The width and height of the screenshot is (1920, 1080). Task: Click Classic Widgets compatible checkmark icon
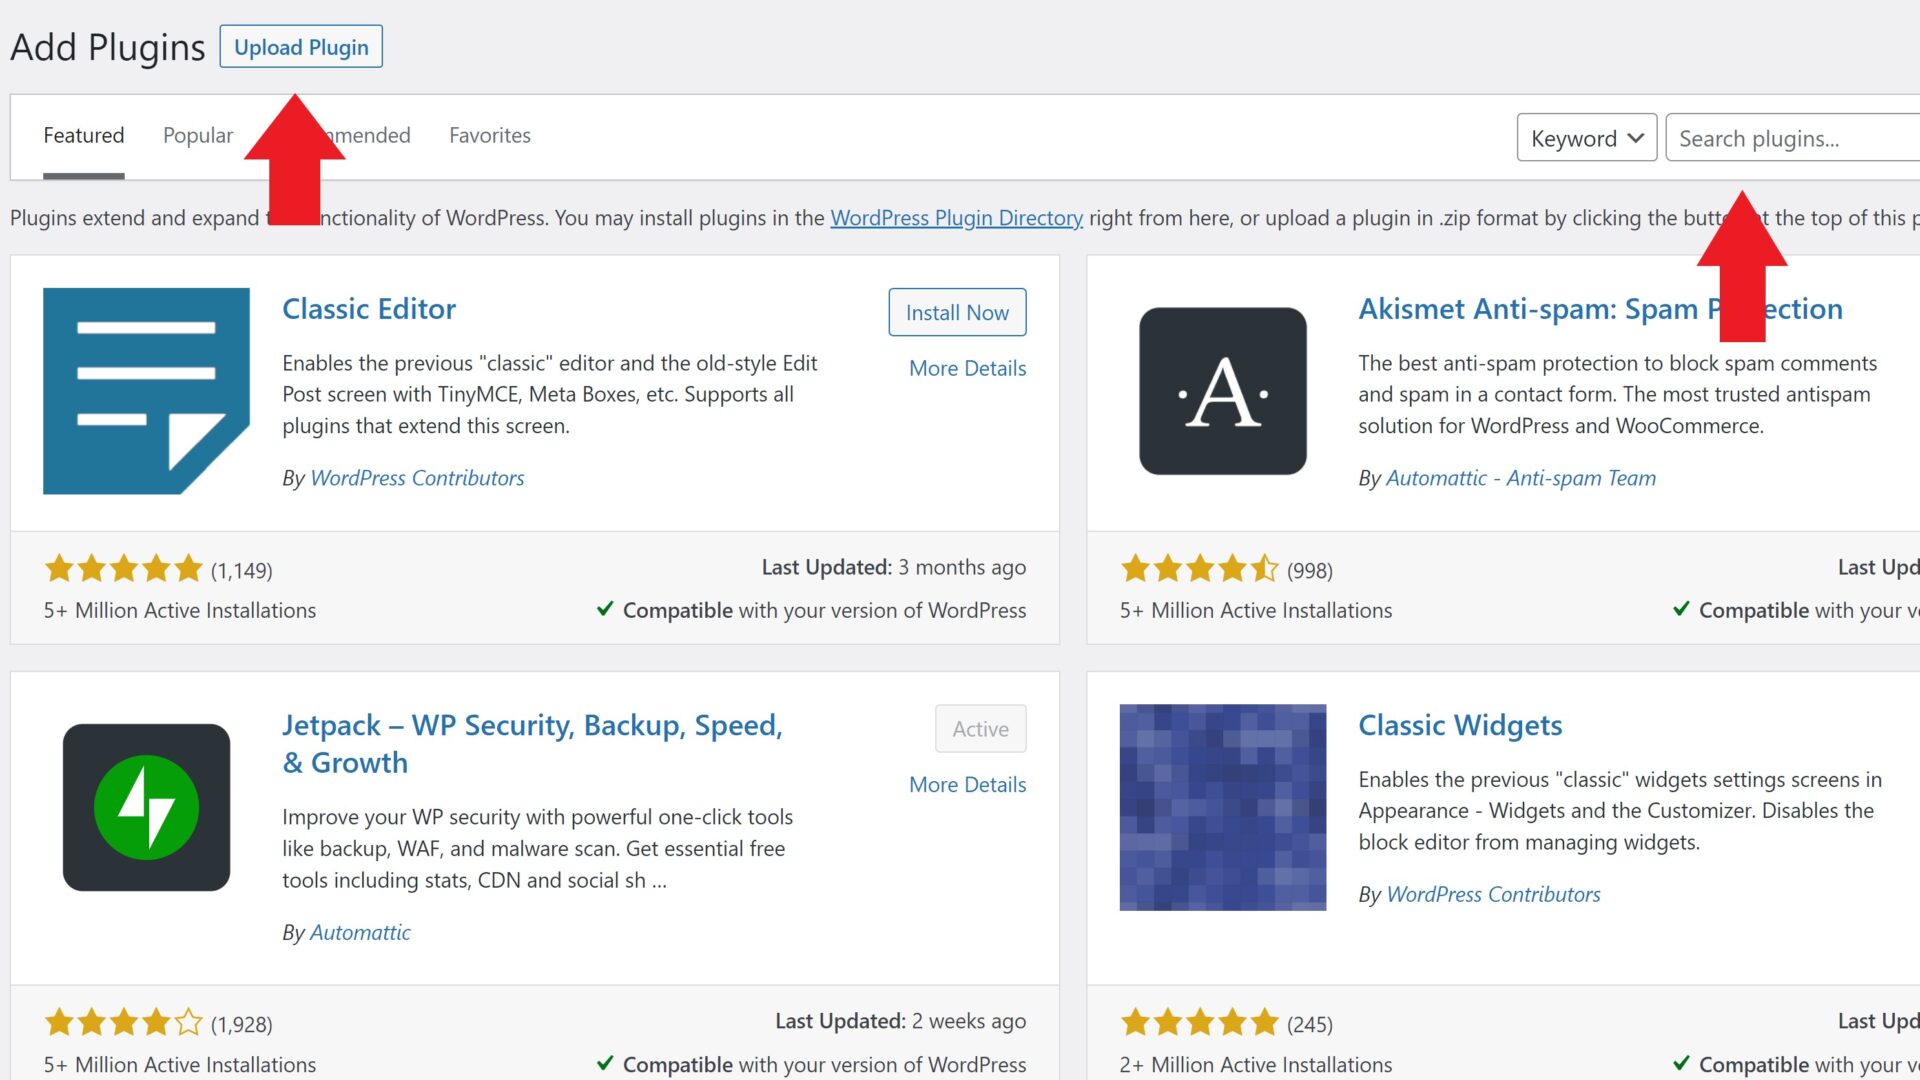point(1681,1063)
